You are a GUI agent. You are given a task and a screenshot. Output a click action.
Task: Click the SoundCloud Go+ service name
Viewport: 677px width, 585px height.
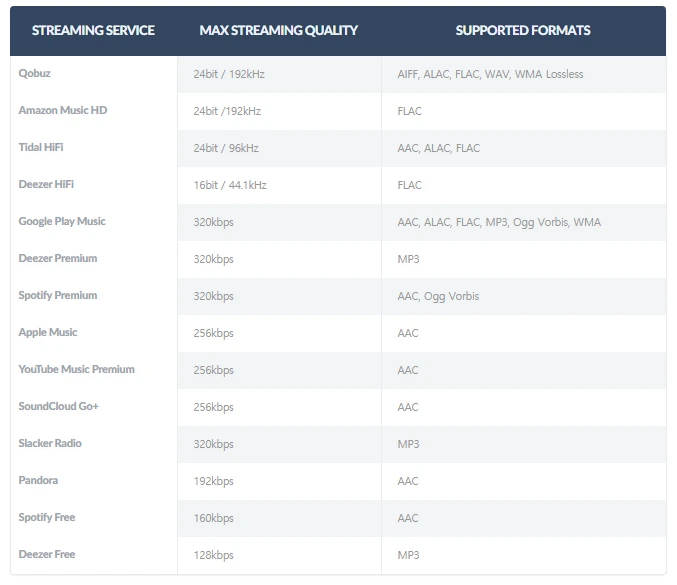[59, 406]
